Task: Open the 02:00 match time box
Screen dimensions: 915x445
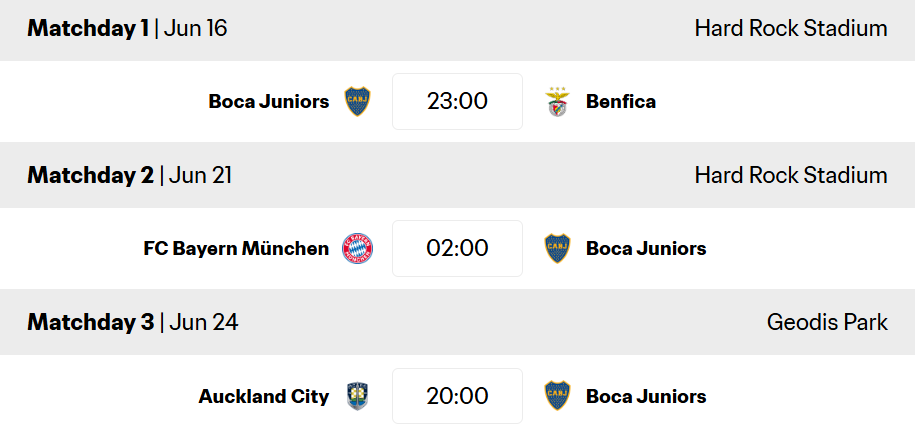Action: [458, 248]
